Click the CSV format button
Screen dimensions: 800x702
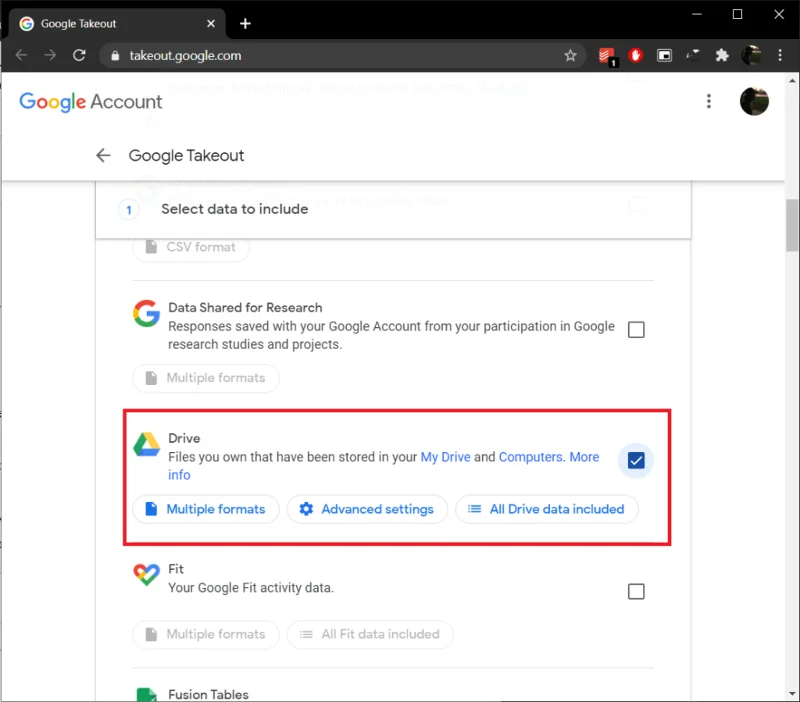pyautogui.click(x=191, y=247)
